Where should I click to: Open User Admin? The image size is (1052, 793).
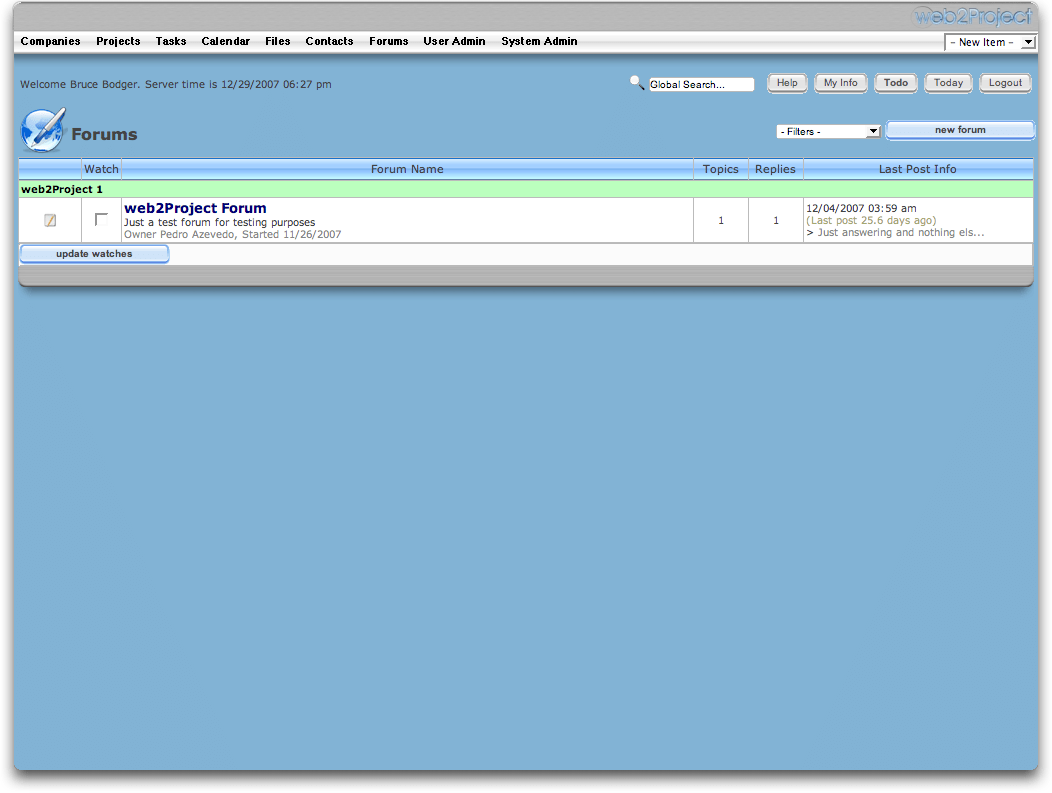coord(454,41)
